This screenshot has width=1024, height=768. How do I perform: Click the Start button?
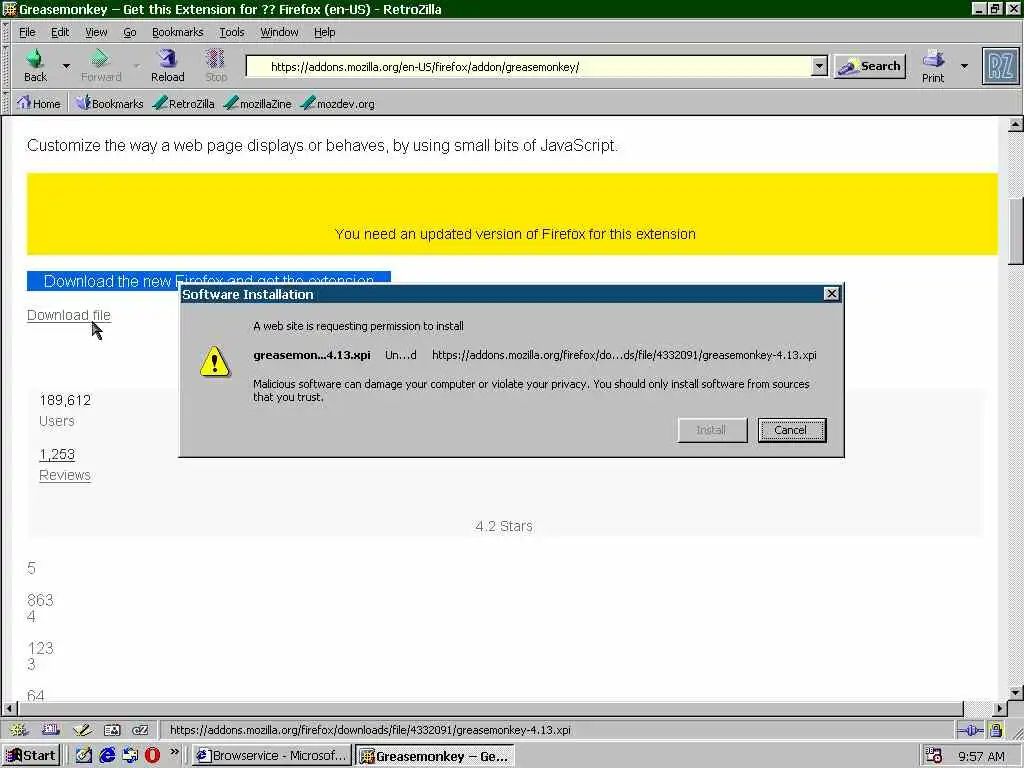point(31,756)
